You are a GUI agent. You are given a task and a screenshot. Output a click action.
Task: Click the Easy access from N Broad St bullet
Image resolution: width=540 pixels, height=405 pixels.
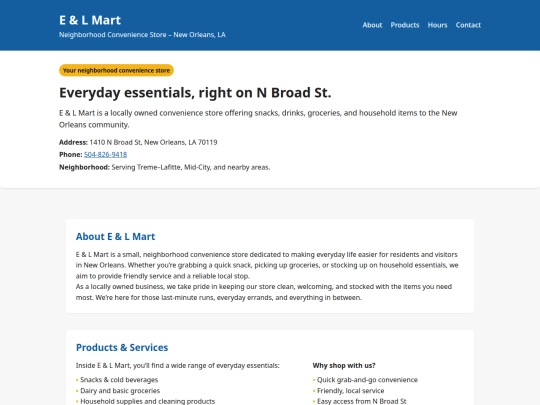tap(362, 401)
